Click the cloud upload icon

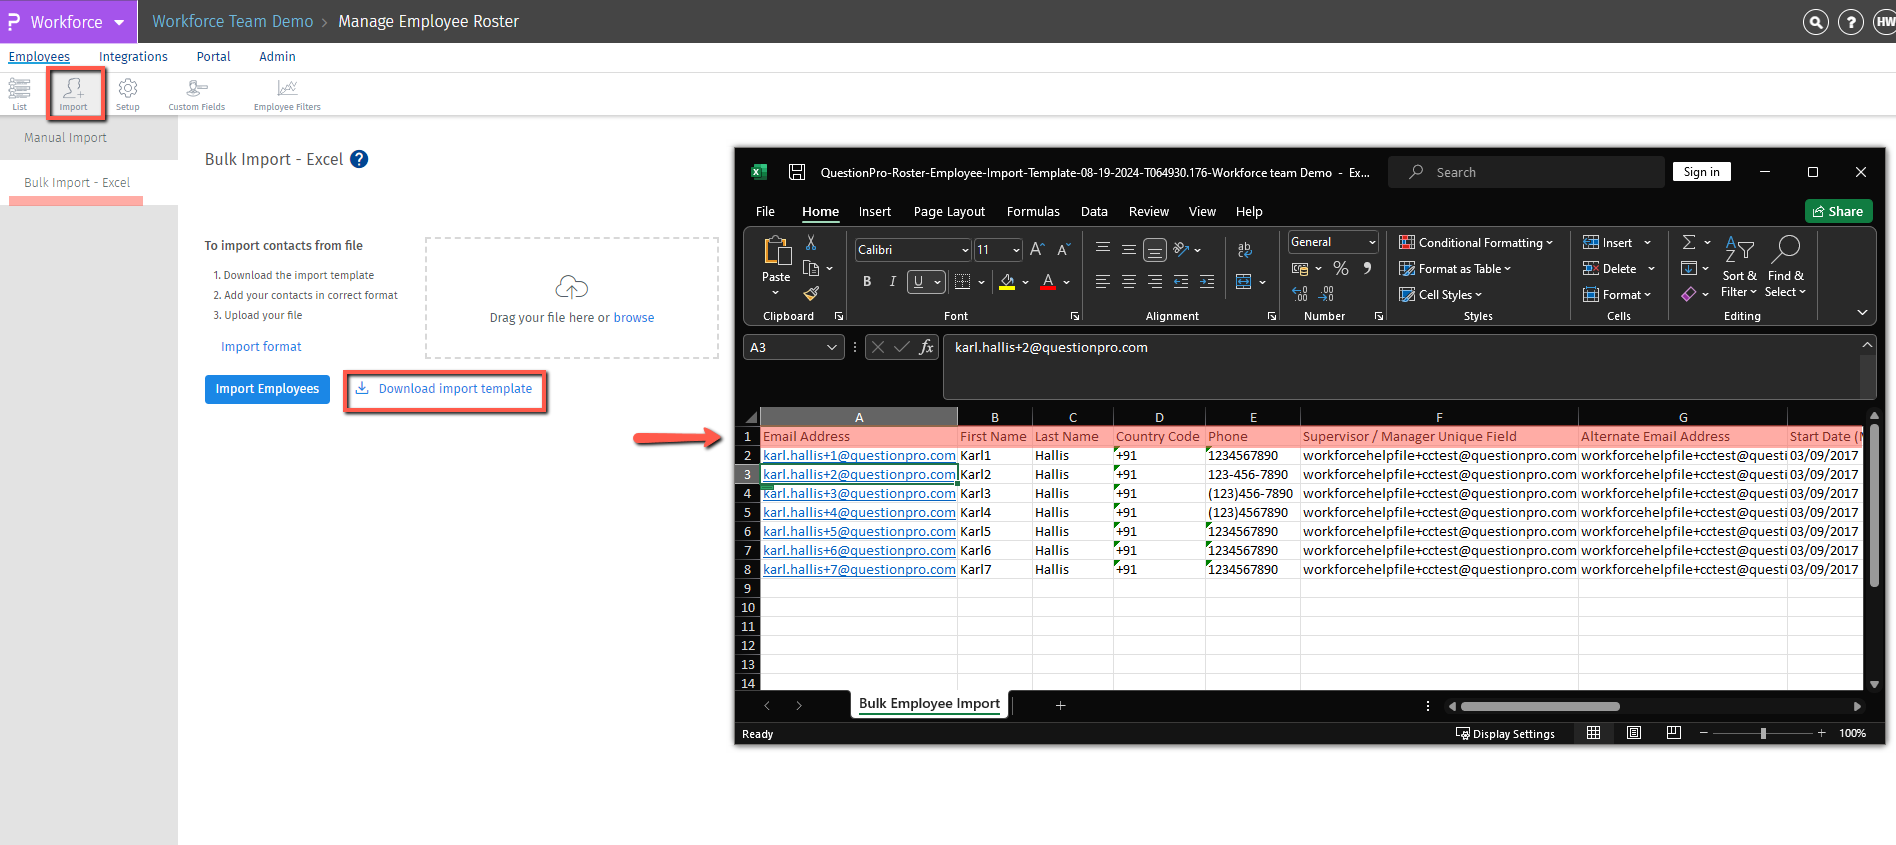[x=571, y=288]
